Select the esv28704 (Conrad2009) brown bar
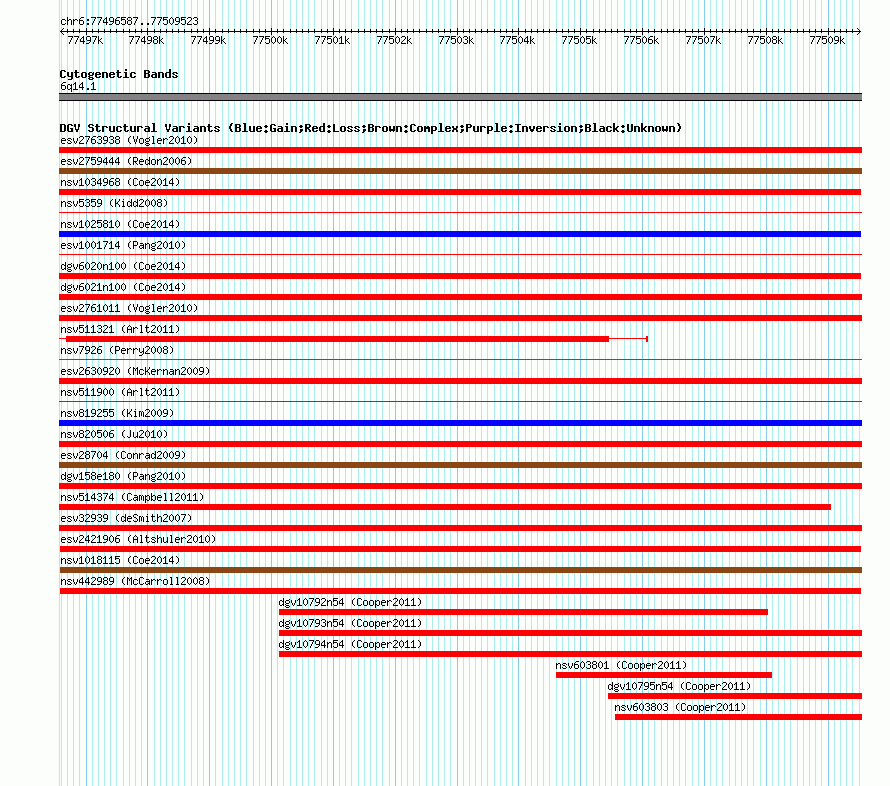Viewport: 890px width, 786px height. tap(460, 465)
